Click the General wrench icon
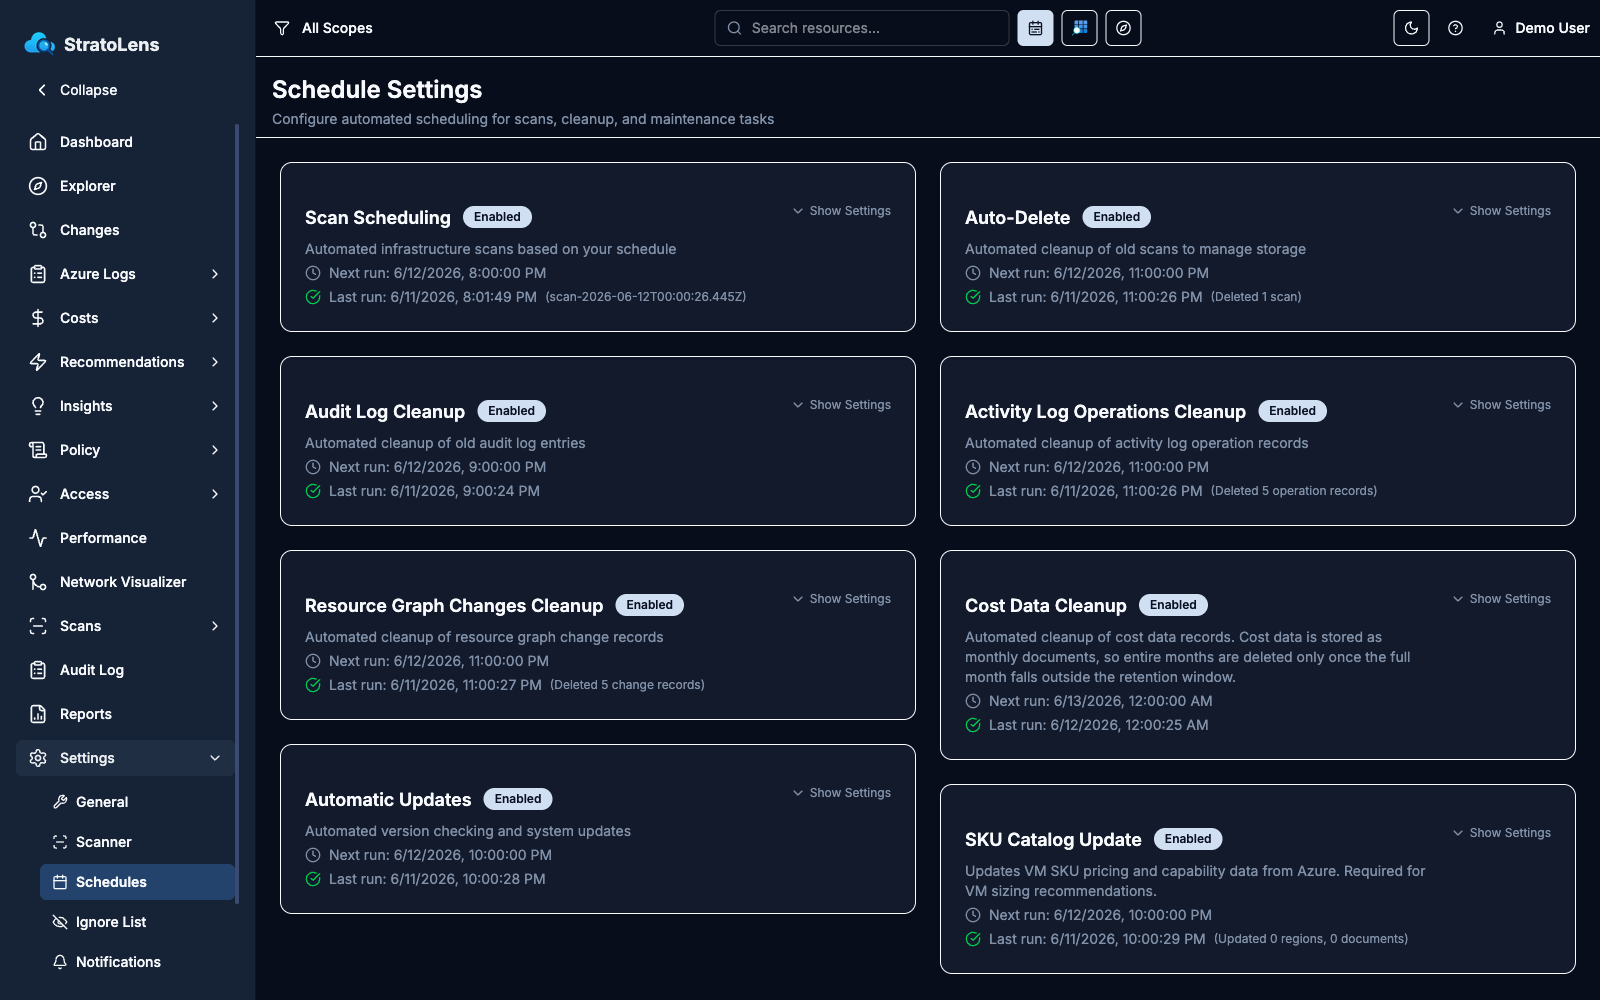Viewport: 1600px width, 1000px height. click(60, 802)
